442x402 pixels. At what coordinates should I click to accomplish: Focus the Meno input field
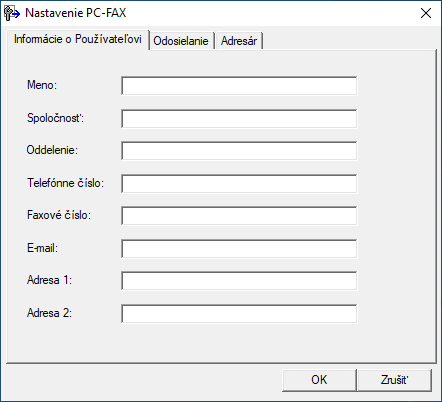pyautogui.click(x=239, y=86)
